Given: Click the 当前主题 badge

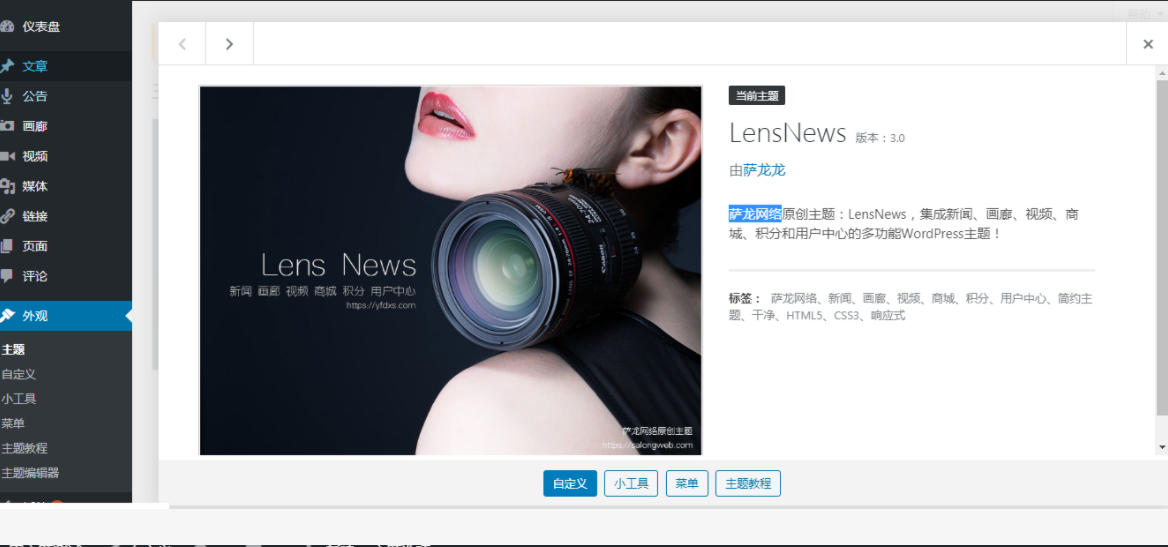Looking at the screenshot, I should pyautogui.click(x=757, y=95).
